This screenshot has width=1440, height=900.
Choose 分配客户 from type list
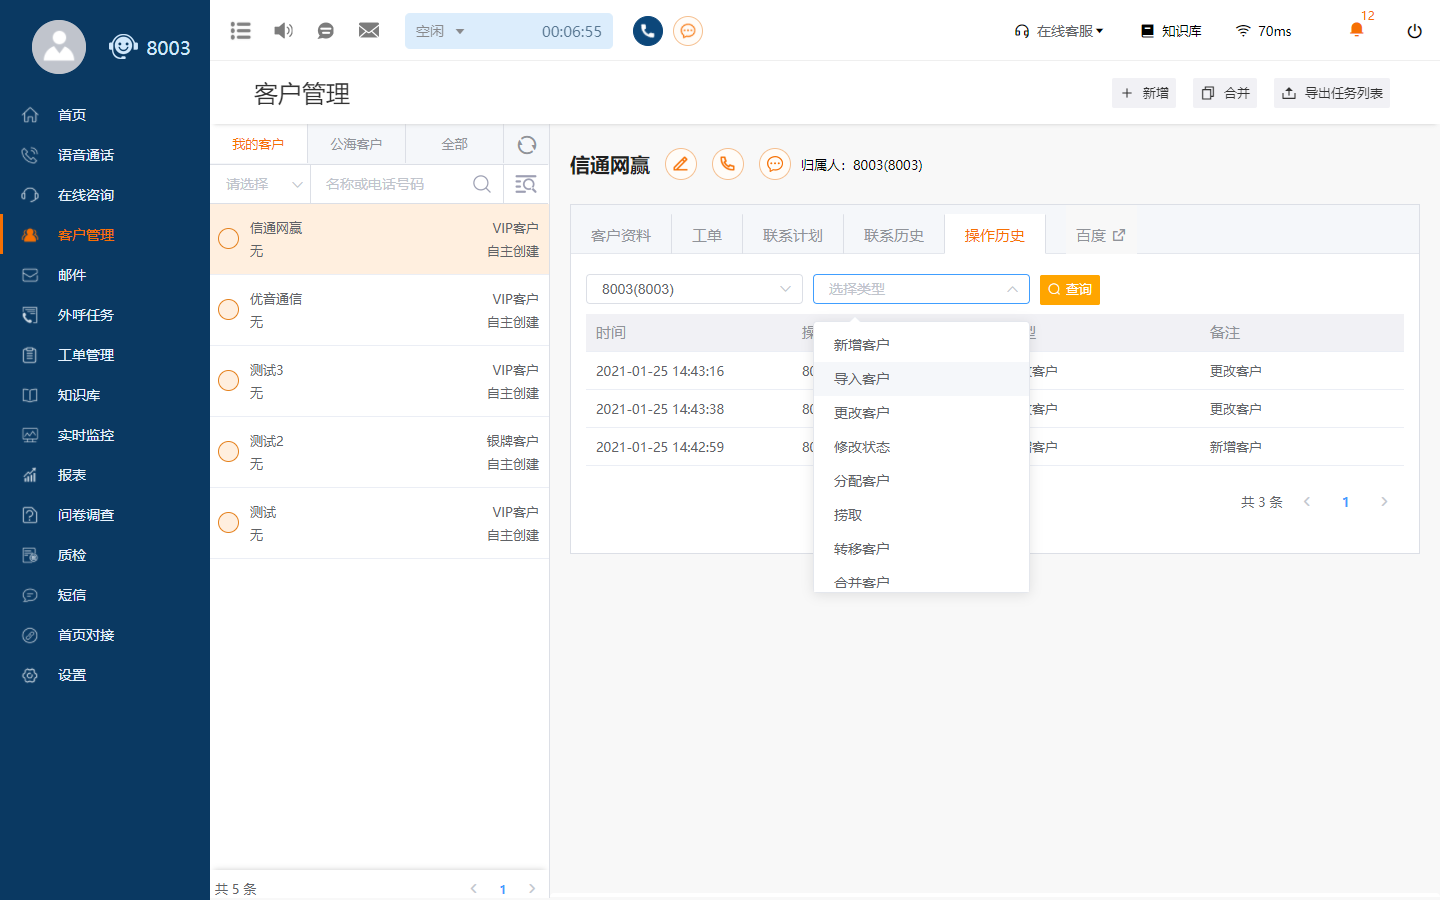click(921, 481)
